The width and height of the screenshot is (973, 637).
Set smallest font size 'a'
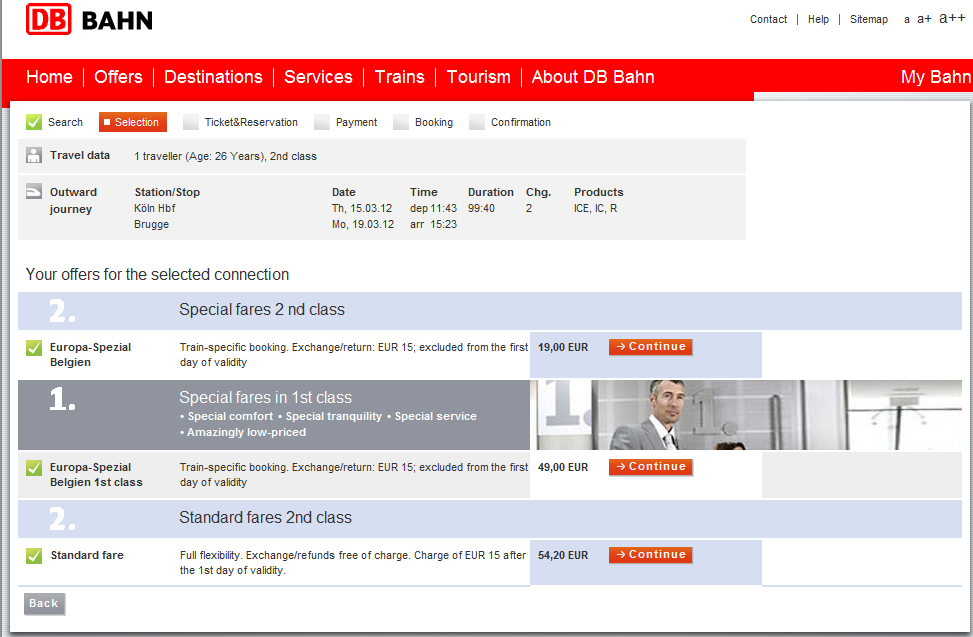(907, 20)
